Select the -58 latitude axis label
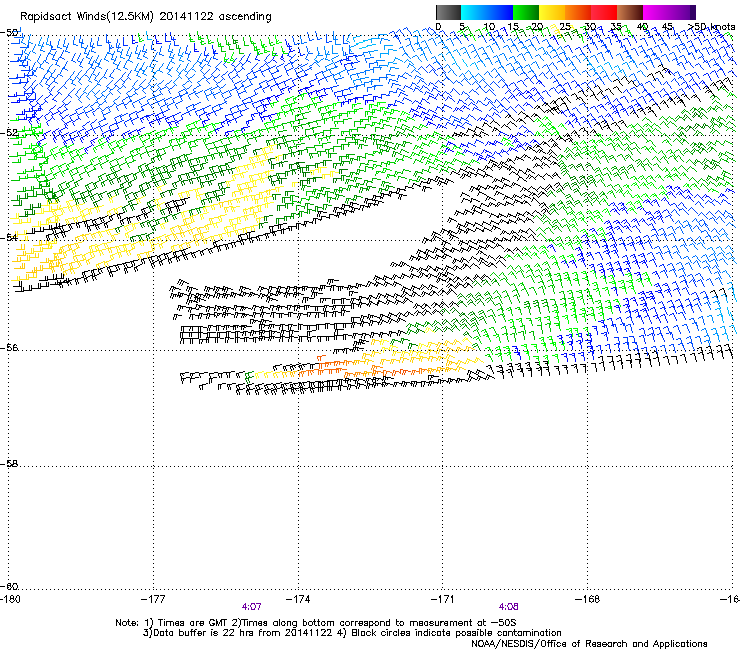The width and height of the screenshot is (740, 650). (10, 464)
